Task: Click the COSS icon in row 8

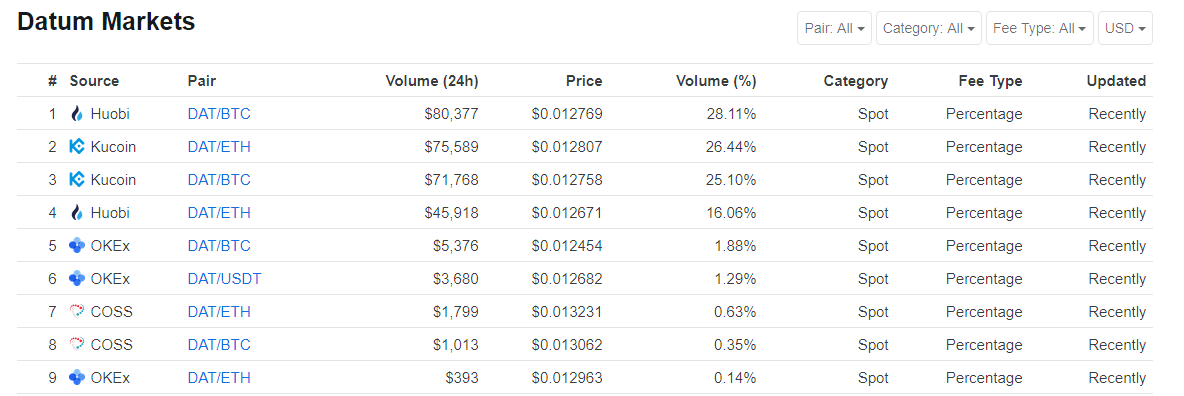Action: tap(76, 345)
